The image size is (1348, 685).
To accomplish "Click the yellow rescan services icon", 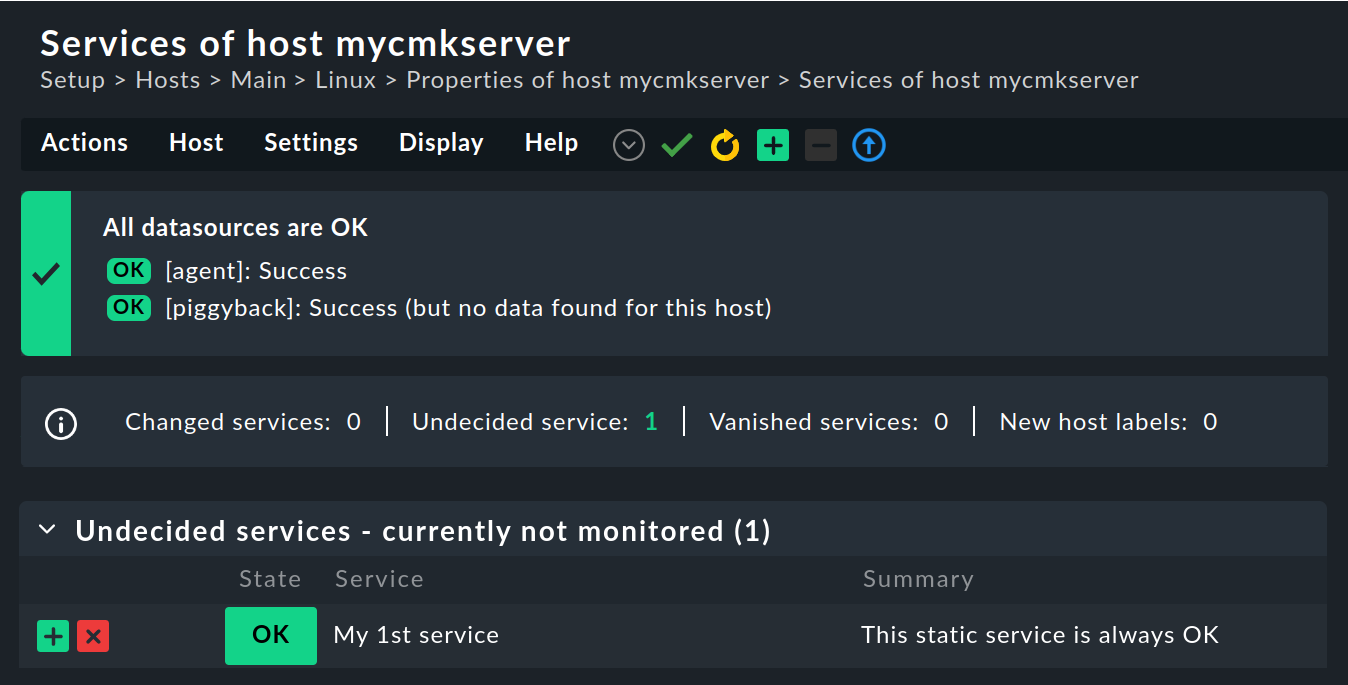I will click(725, 146).
